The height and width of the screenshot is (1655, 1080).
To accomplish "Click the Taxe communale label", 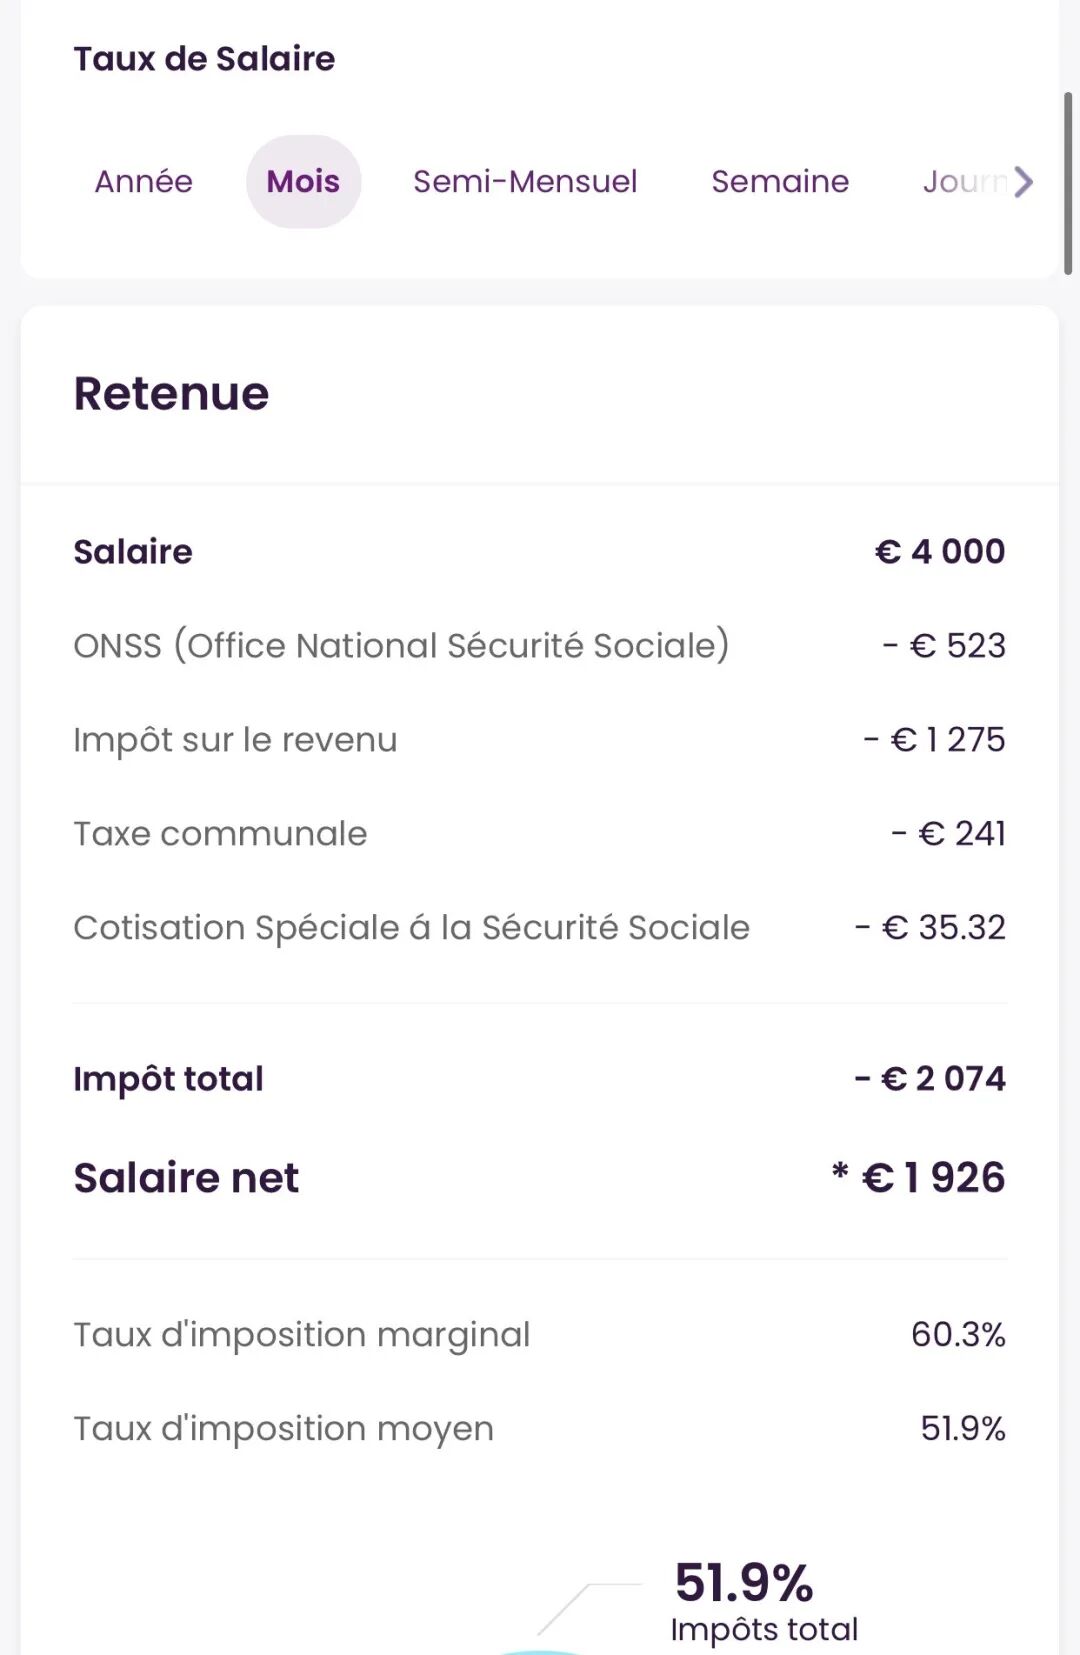I will [220, 833].
